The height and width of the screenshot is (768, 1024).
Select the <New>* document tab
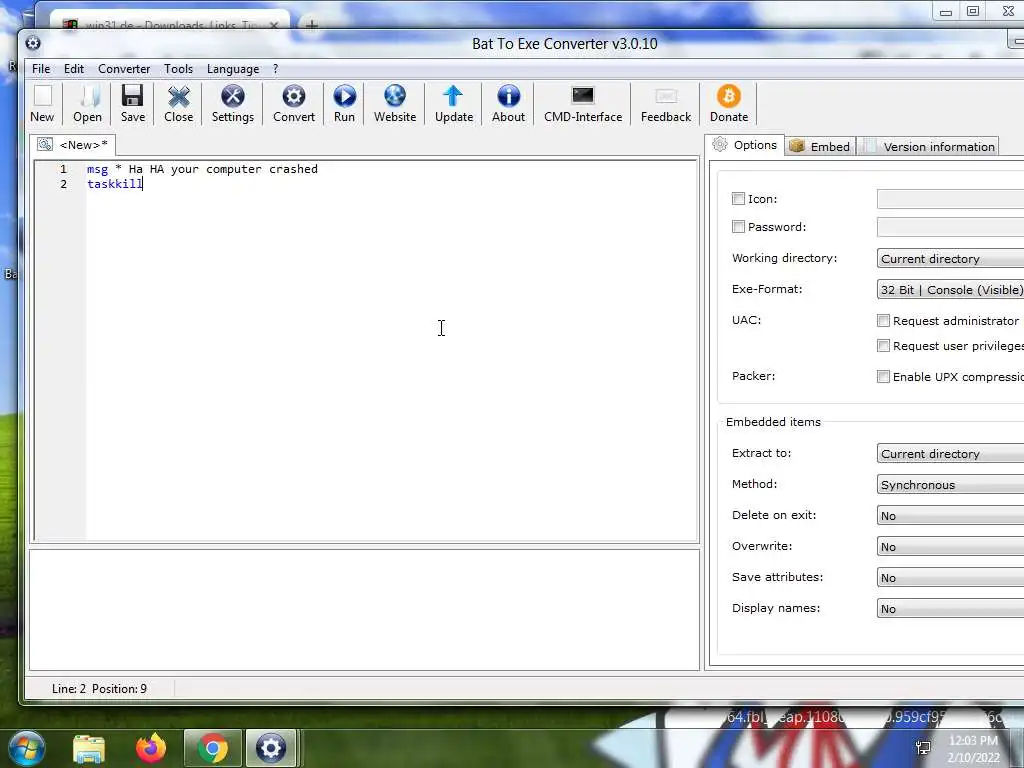point(72,145)
